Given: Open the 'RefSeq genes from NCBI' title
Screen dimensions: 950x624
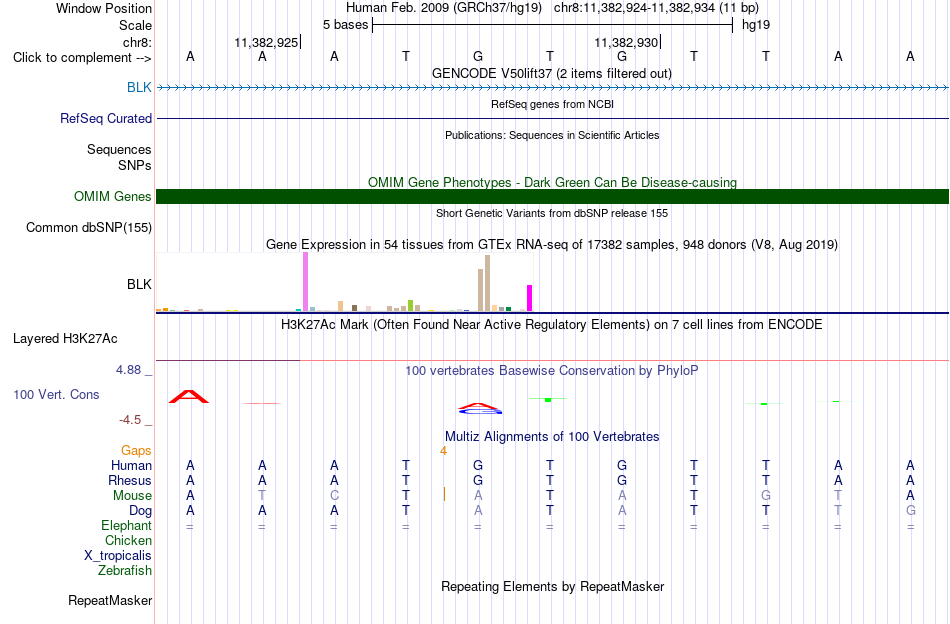Looking at the screenshot, I should (x=552, y=104).
